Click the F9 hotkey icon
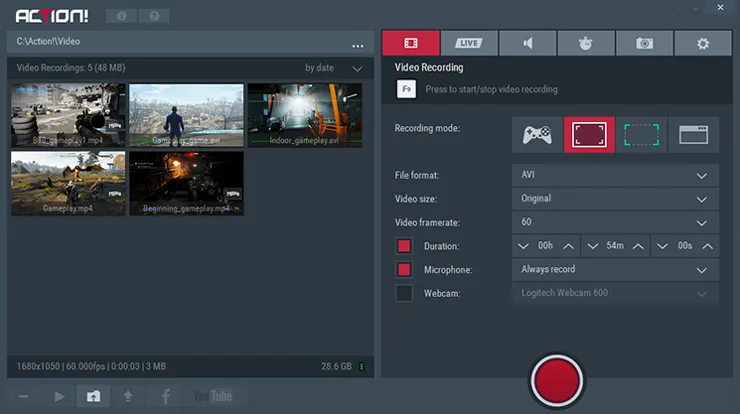 coord(407,89)
